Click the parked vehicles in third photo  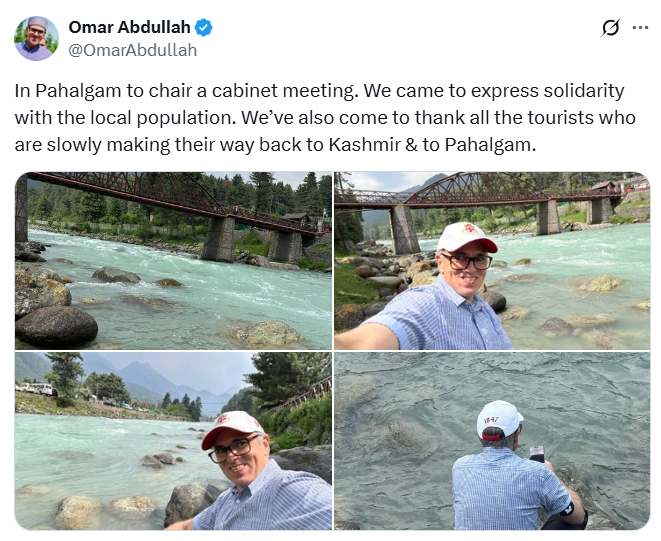(x=36, y=388)
